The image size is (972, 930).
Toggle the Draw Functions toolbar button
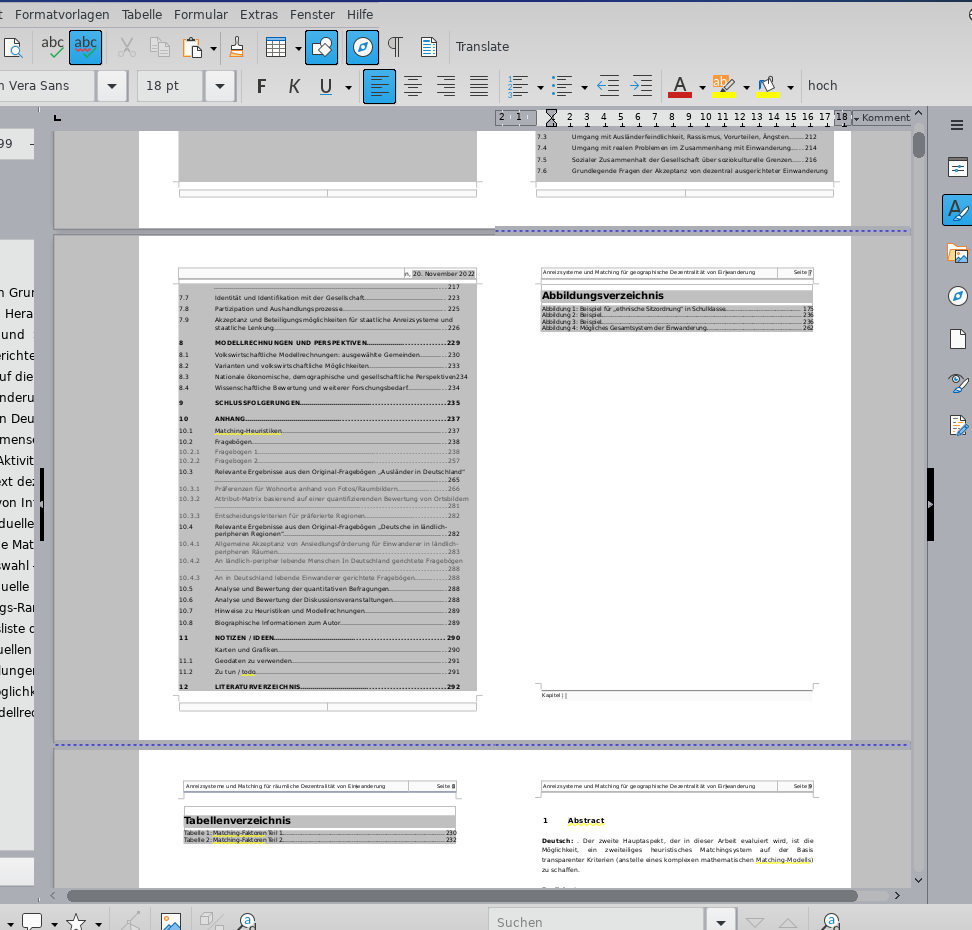click(322, 48)
